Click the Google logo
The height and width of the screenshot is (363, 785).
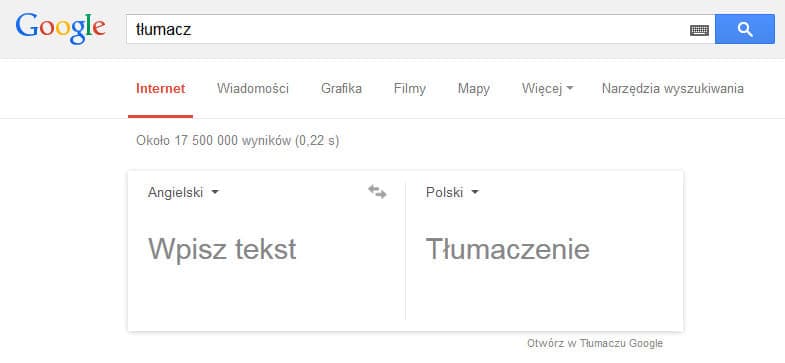pyautogui.click(x=61, y=29)
